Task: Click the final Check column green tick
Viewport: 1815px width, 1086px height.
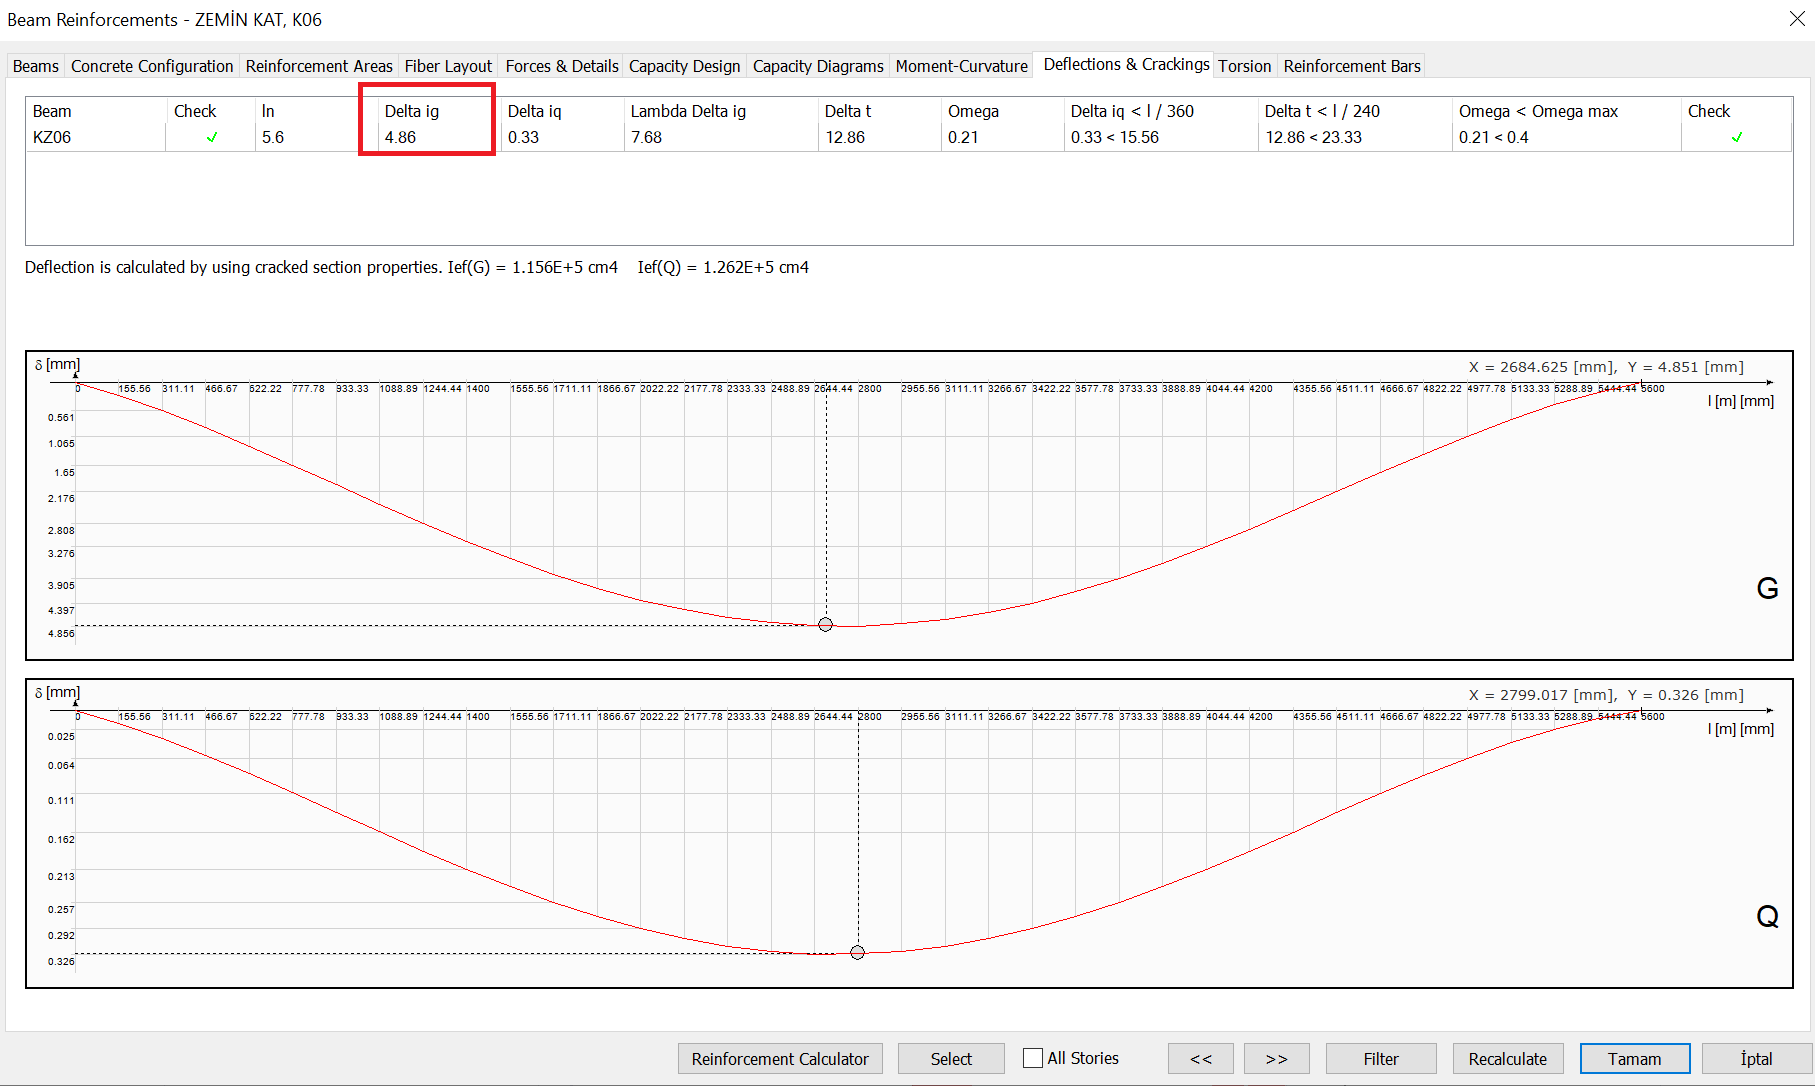Action: [x=1737, y=137]
